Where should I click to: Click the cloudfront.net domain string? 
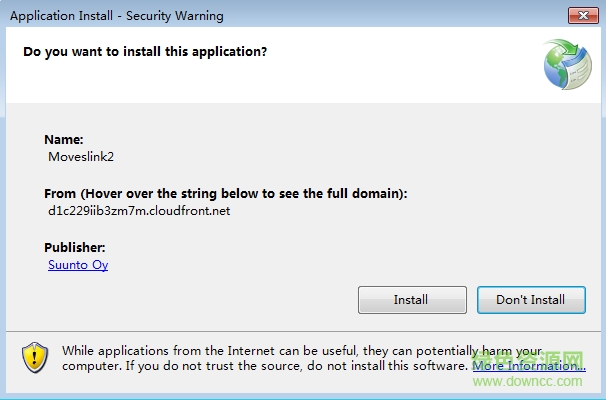click(139, 211)
